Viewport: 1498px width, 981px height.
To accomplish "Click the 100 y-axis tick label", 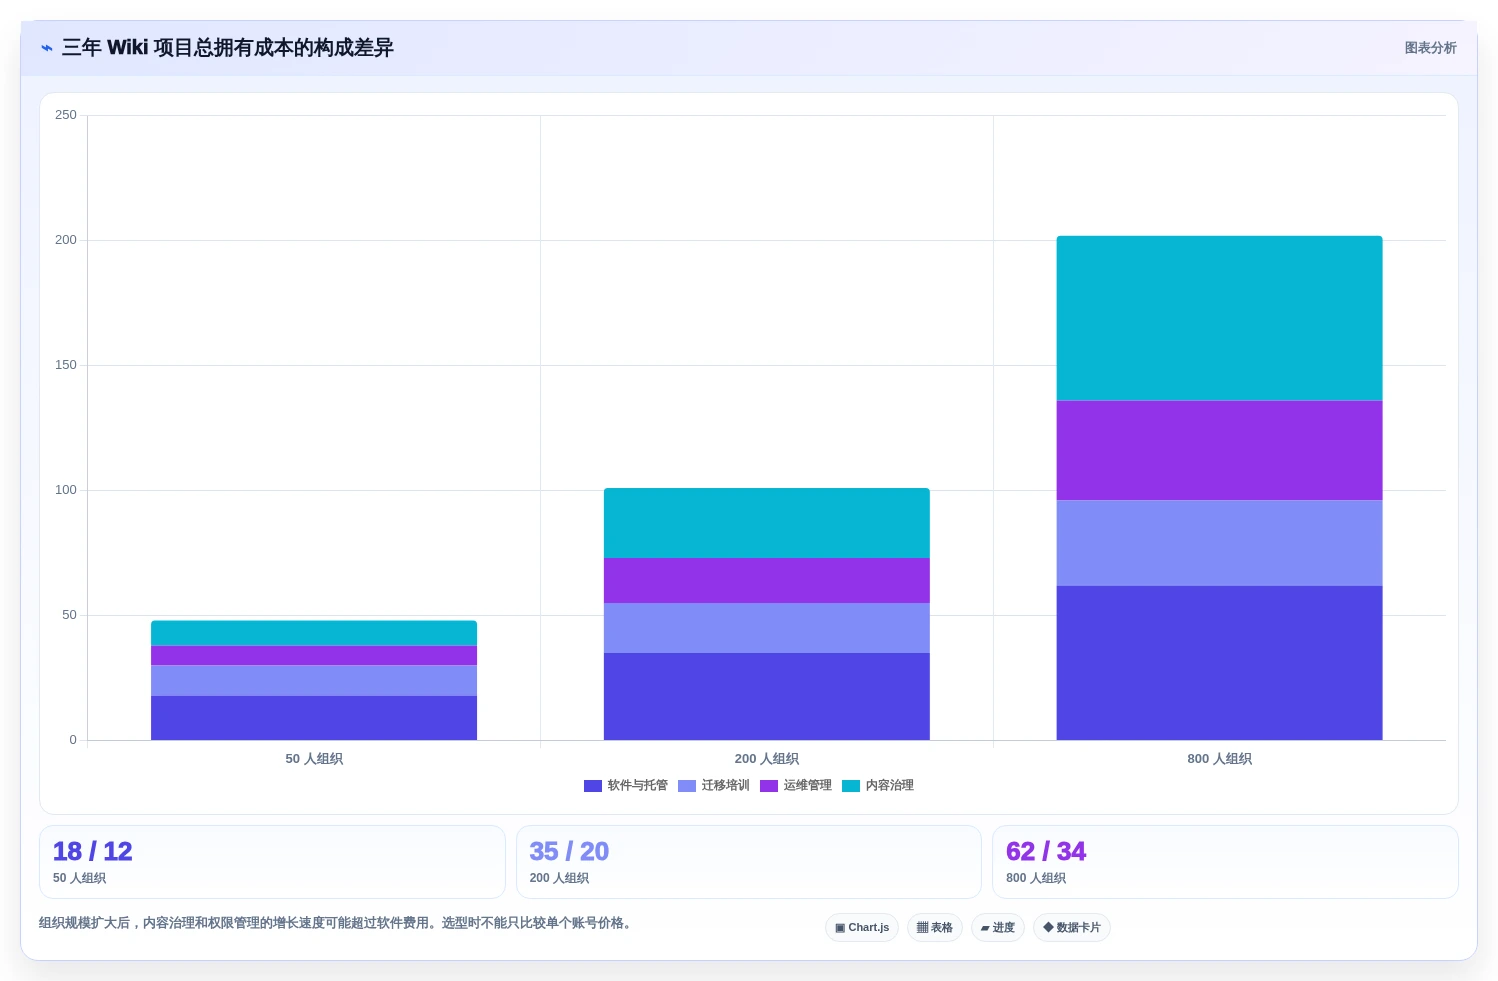I will tap(66, 490).
